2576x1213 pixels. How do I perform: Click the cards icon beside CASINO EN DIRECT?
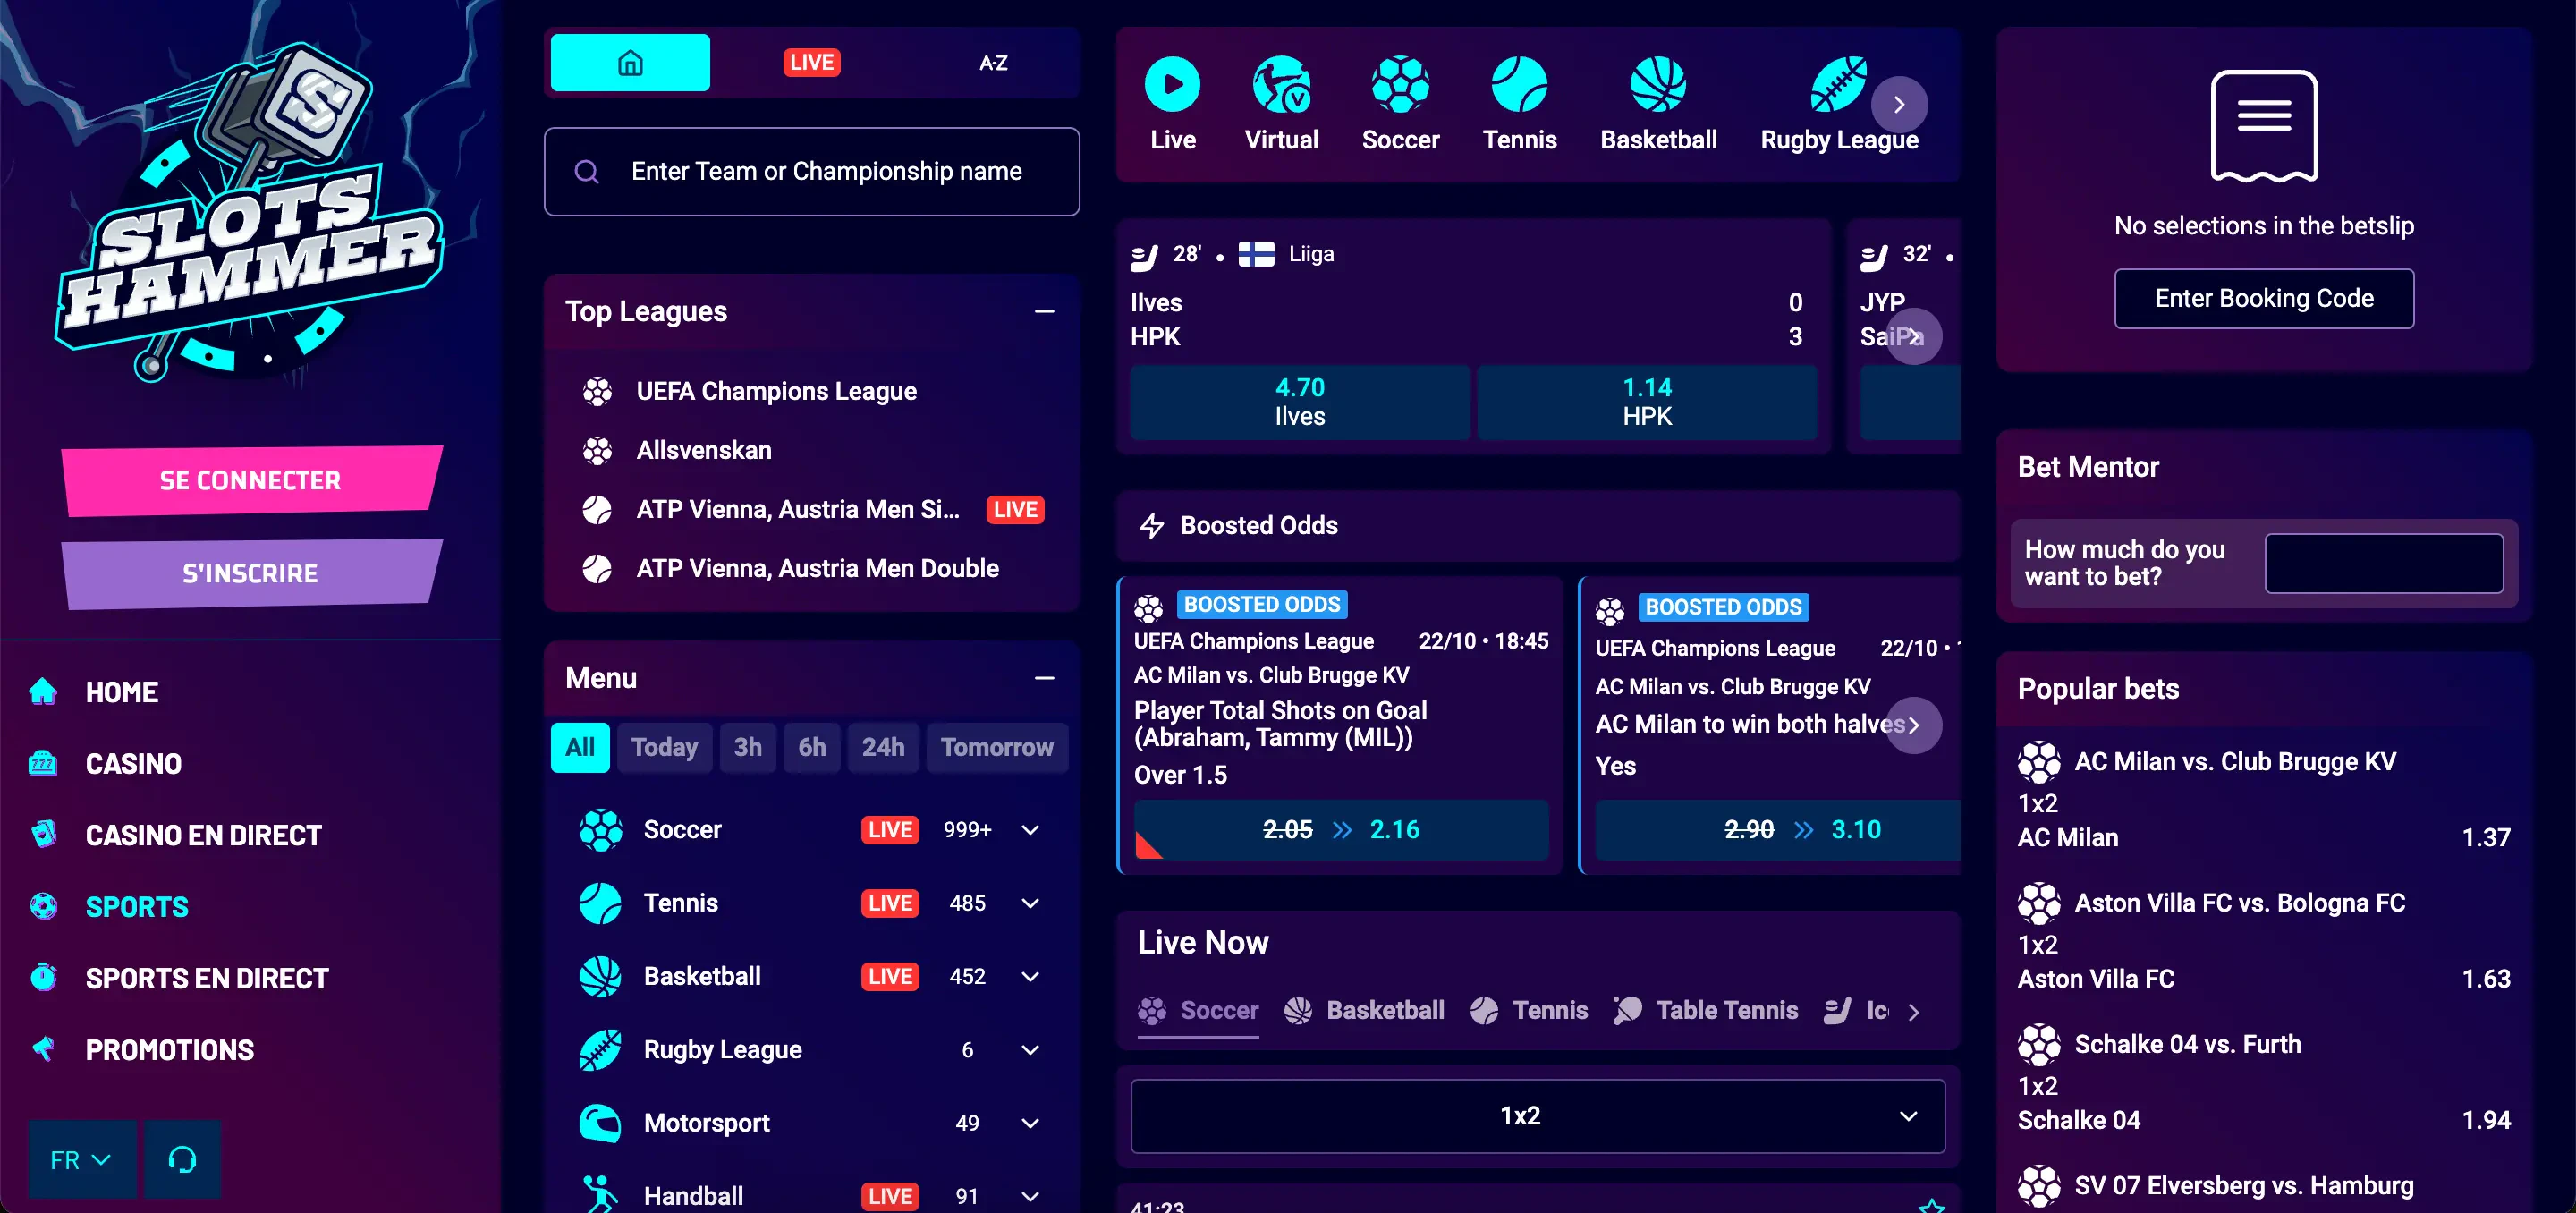(43, 834)
